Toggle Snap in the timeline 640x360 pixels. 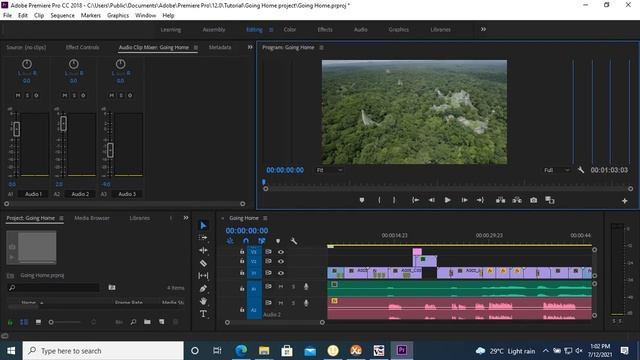246,241
